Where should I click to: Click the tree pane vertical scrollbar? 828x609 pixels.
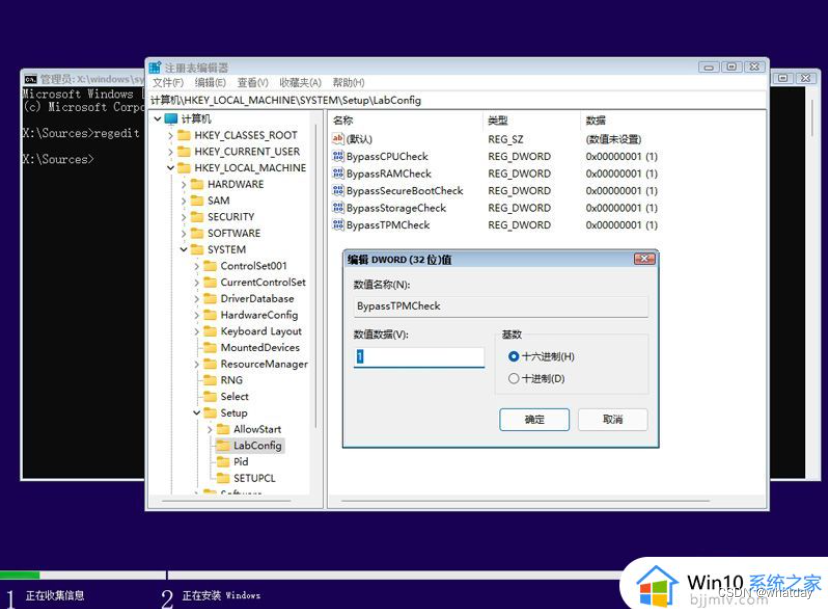click(x=316, y=275)
